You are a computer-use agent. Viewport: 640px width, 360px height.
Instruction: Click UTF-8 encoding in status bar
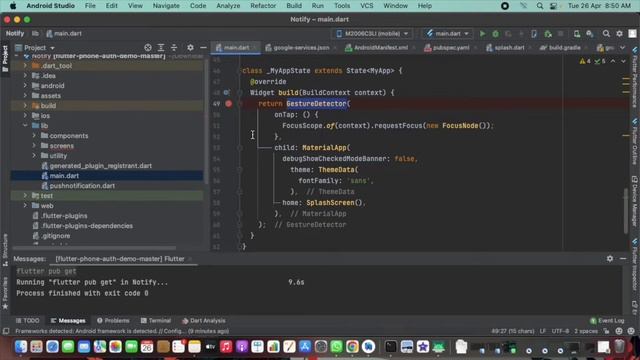(x=560, y=331)
